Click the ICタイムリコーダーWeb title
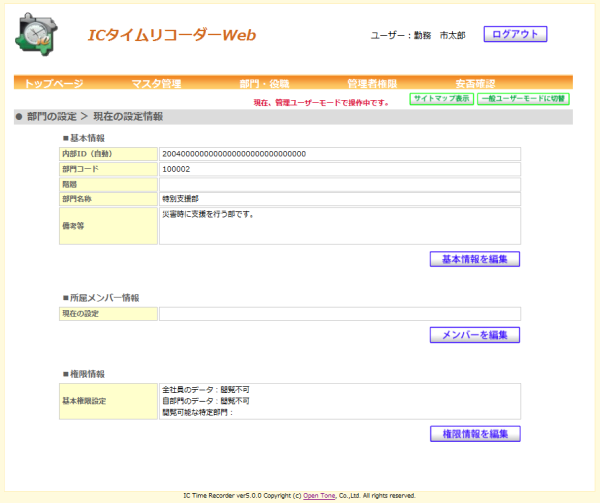 [172, 35]
